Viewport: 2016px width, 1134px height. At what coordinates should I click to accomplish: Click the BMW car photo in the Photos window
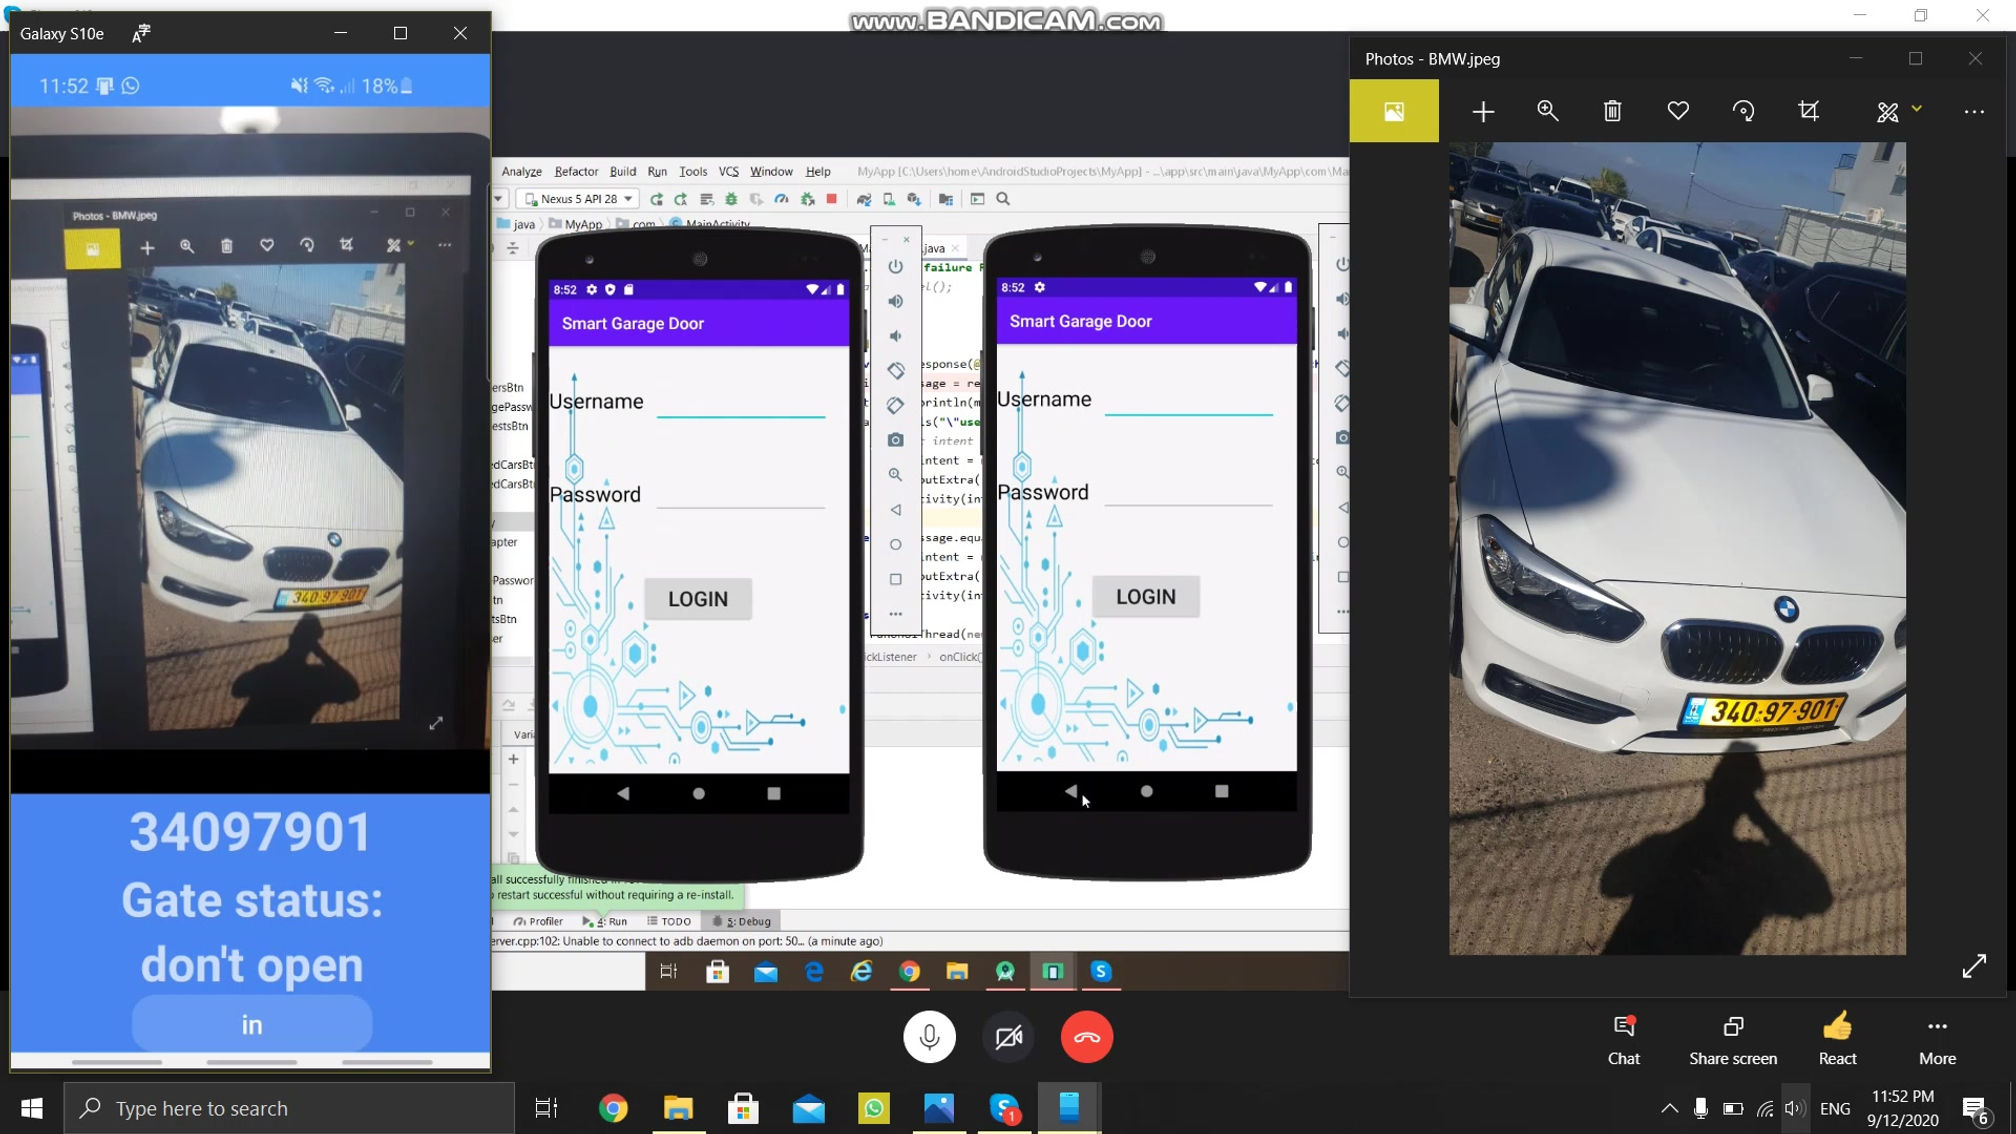point(1677,548)
